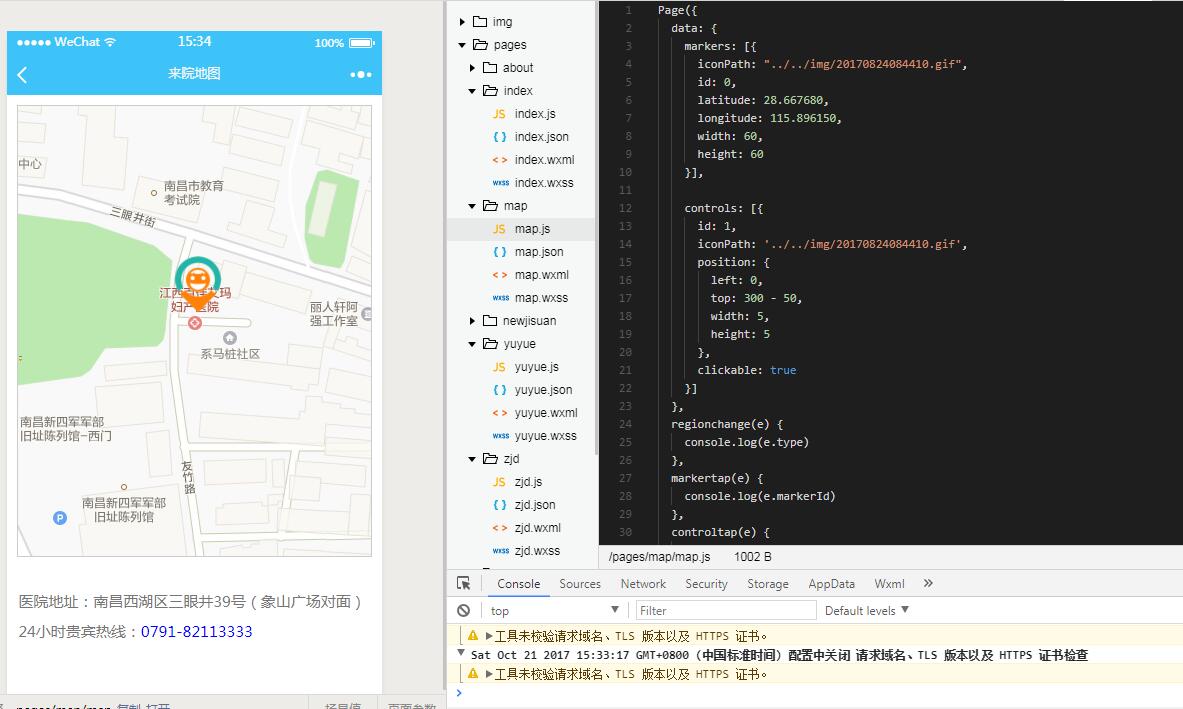Image resolution: width=1183 pixels, height=709 pixels.
Task: Open the three-dot menu in header
Action: click(360, 75)
